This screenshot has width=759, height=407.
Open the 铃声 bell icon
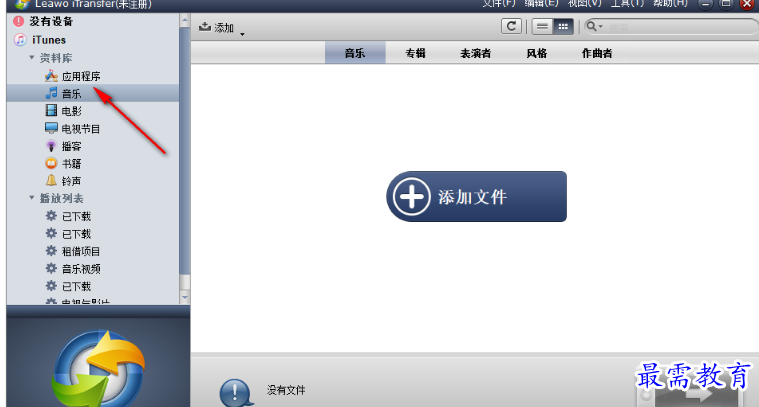click(x=51, y=181)
